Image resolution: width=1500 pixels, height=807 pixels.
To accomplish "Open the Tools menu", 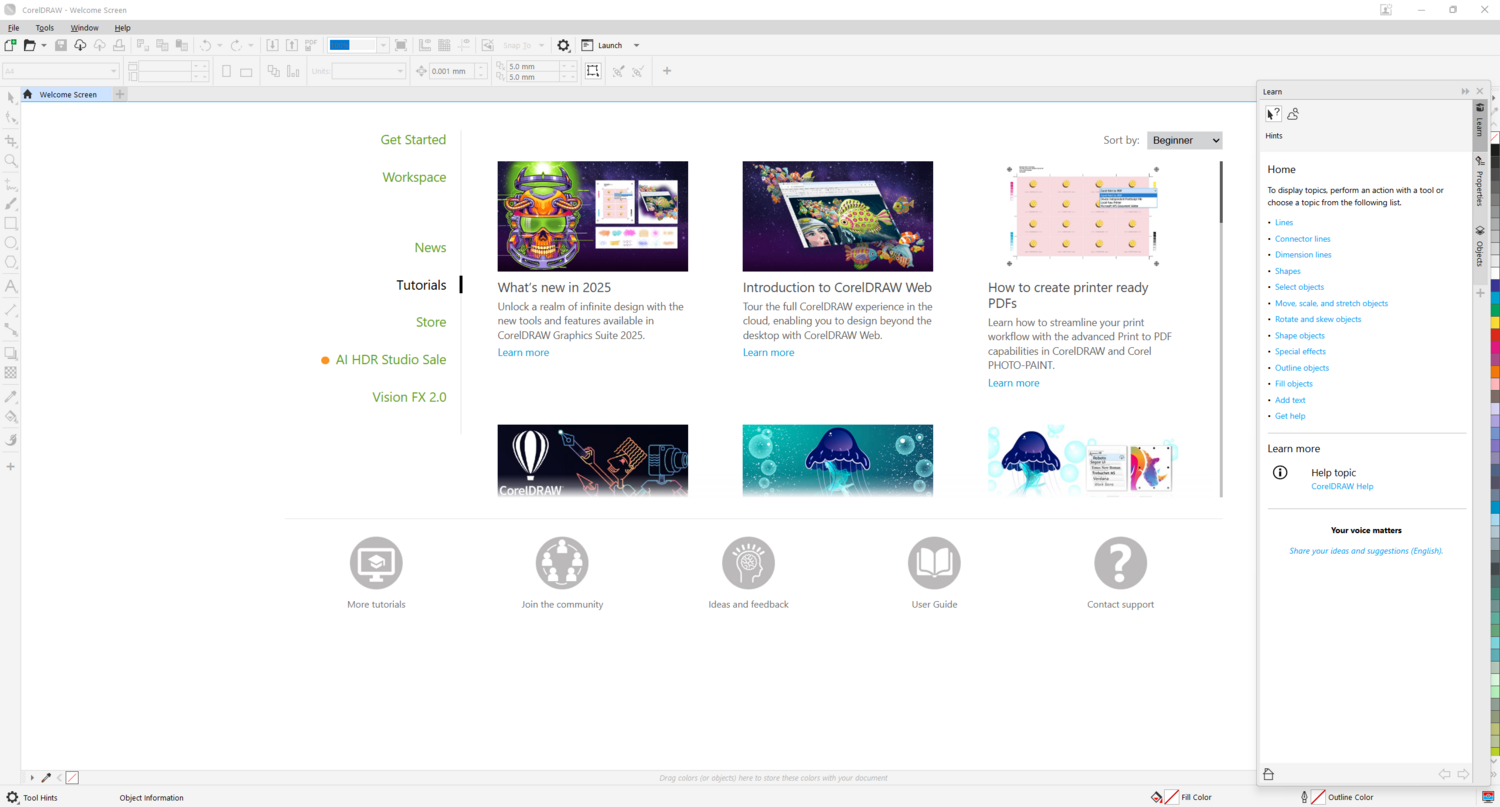I will click(x=45, y=28).
